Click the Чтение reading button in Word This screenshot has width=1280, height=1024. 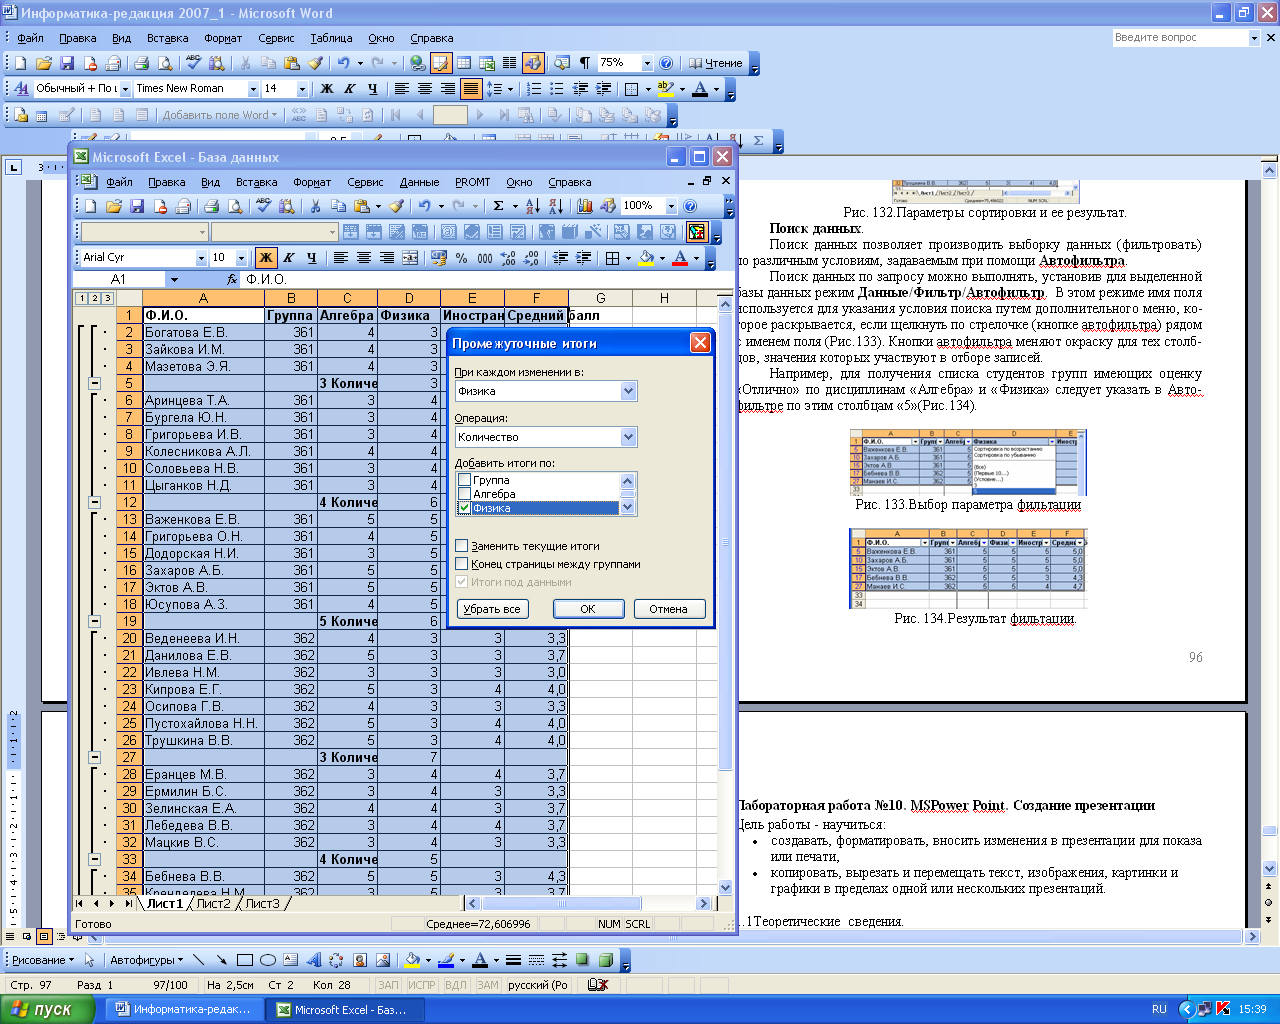point(716,63)
